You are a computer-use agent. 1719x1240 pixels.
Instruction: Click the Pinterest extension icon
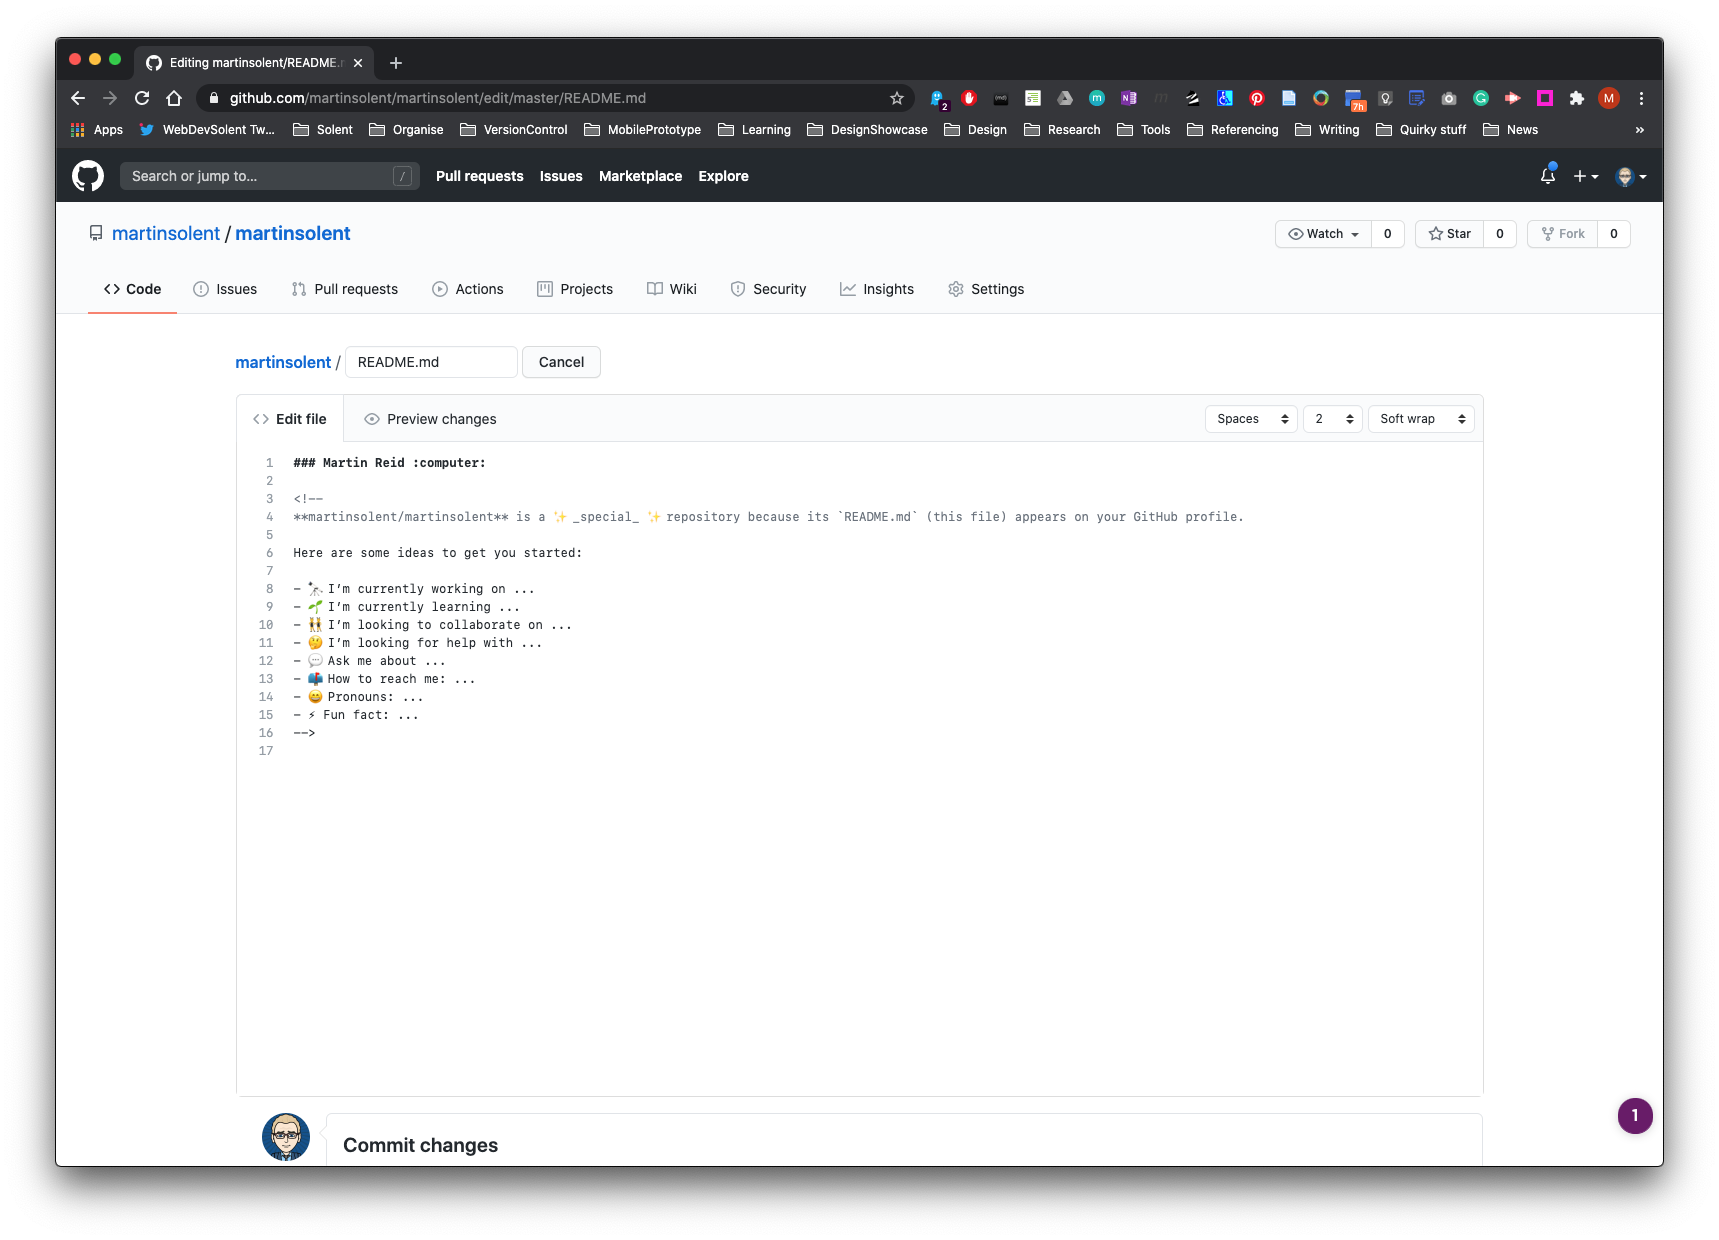tap(1257, 98)
